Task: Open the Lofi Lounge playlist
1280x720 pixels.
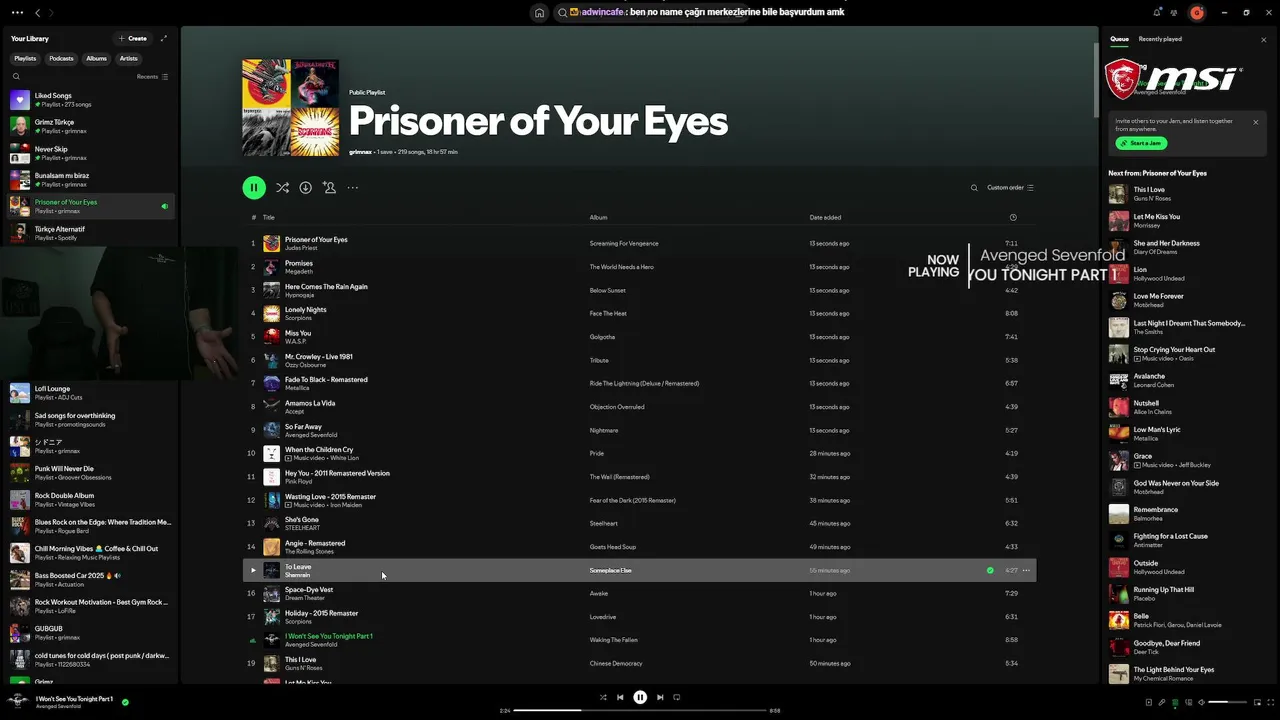Action: [92, 393]
